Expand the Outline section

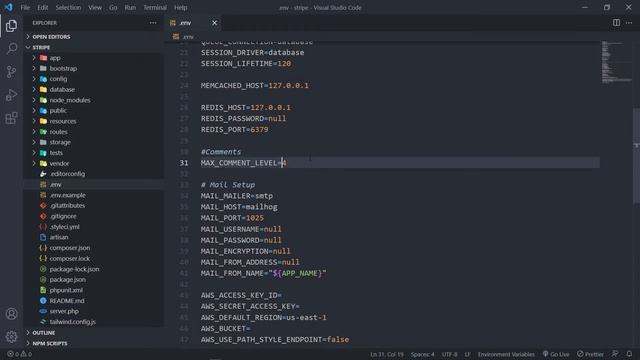tap(94, 333)
